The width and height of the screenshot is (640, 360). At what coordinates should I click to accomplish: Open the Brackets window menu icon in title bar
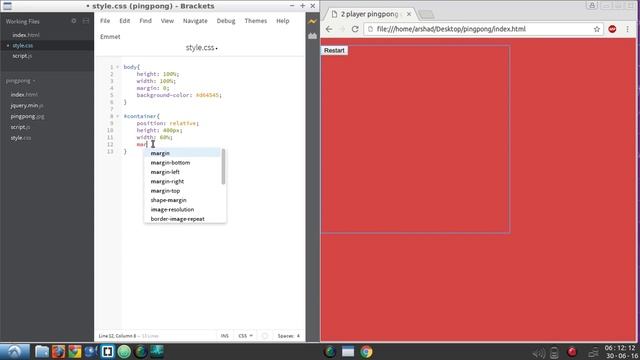(7, 6)
